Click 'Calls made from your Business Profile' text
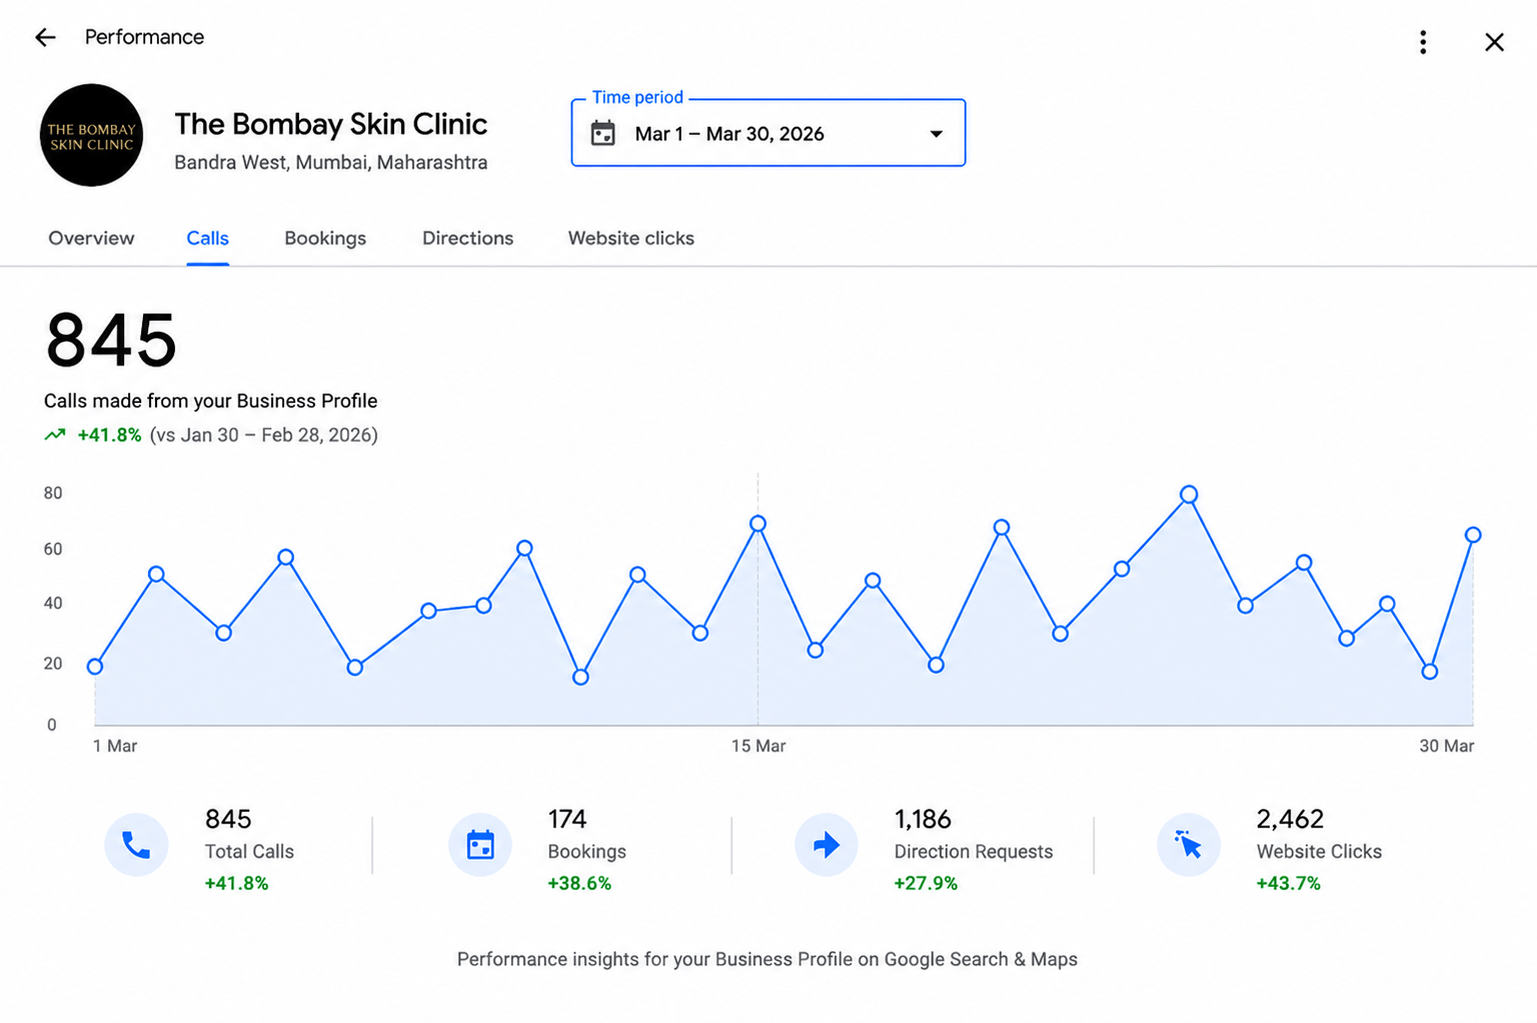Image resolution: width=1537 pixels, height=1023 pixels. pos(210,401)
